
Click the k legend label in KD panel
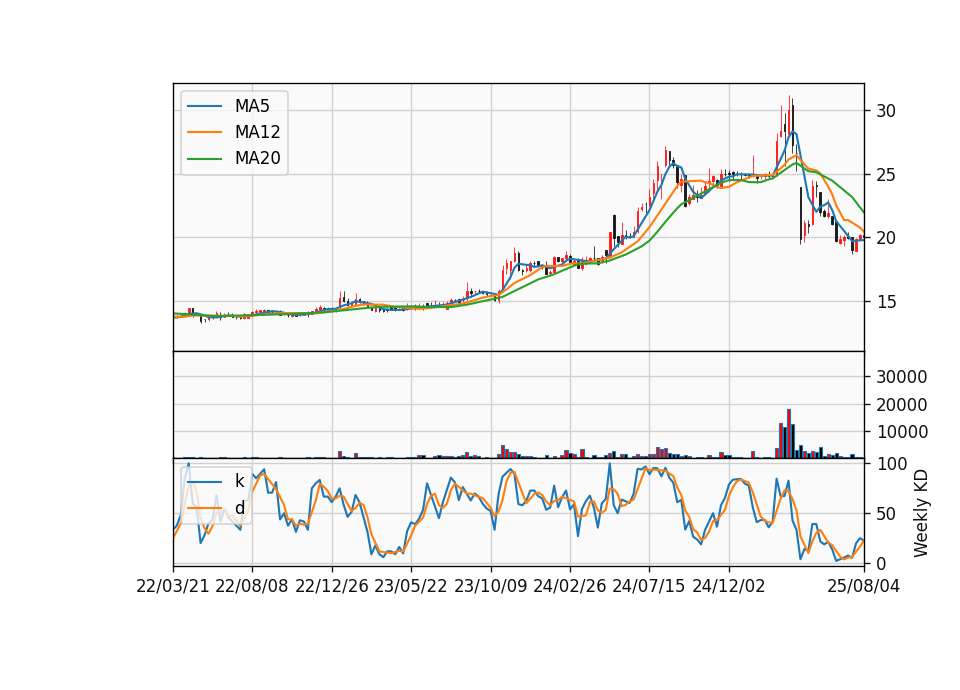(x=239, y=481)
